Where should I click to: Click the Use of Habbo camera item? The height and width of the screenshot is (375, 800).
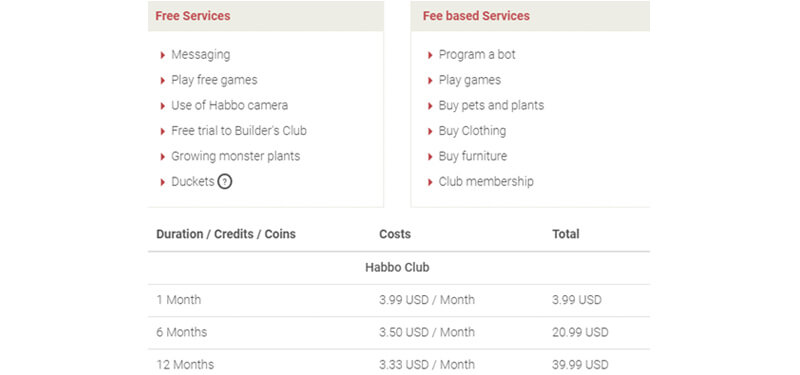point(230,105)
